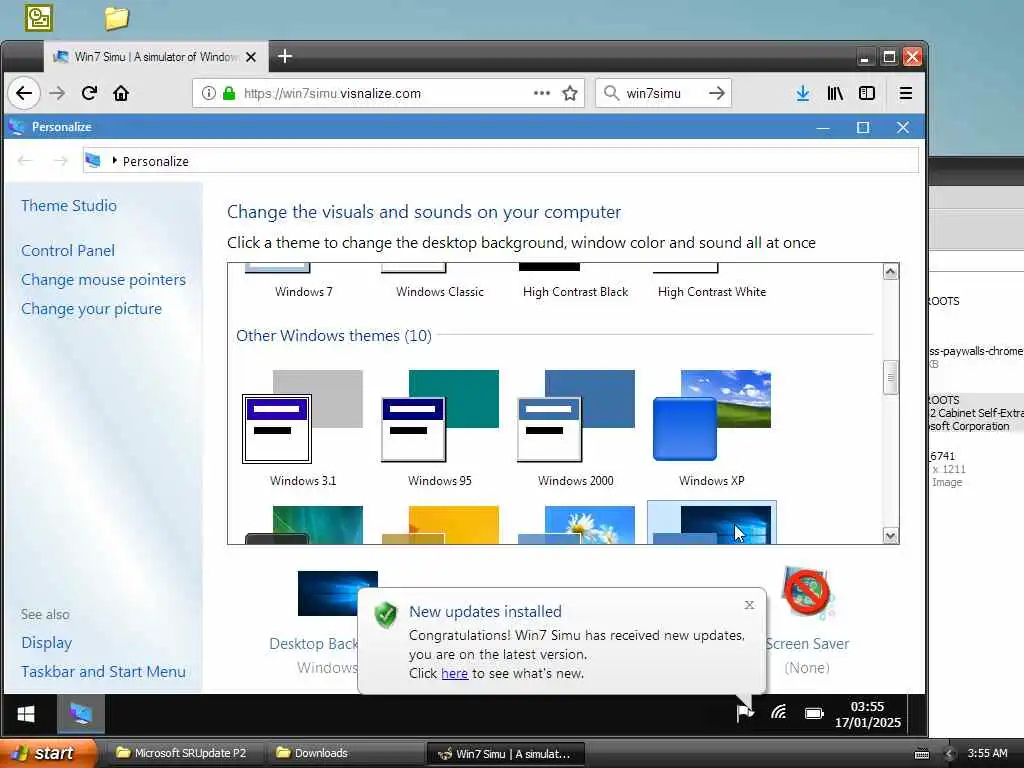Open the Screen Saver icon
The image size is (1024, 768).
point(807,592)
